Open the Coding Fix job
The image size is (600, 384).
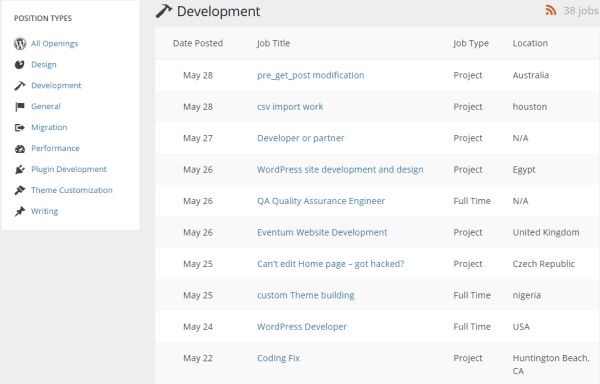pos(279,358)
